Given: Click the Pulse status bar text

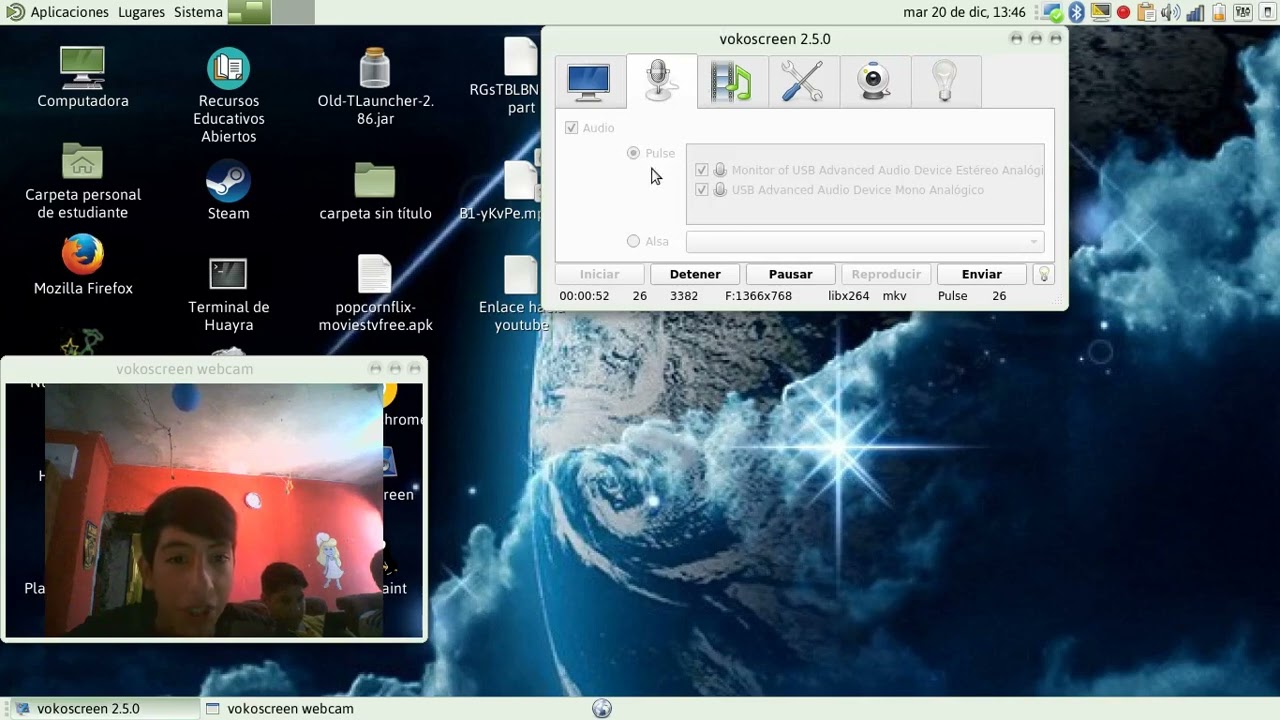Looking at the screenshot, I should pos(952,296).
